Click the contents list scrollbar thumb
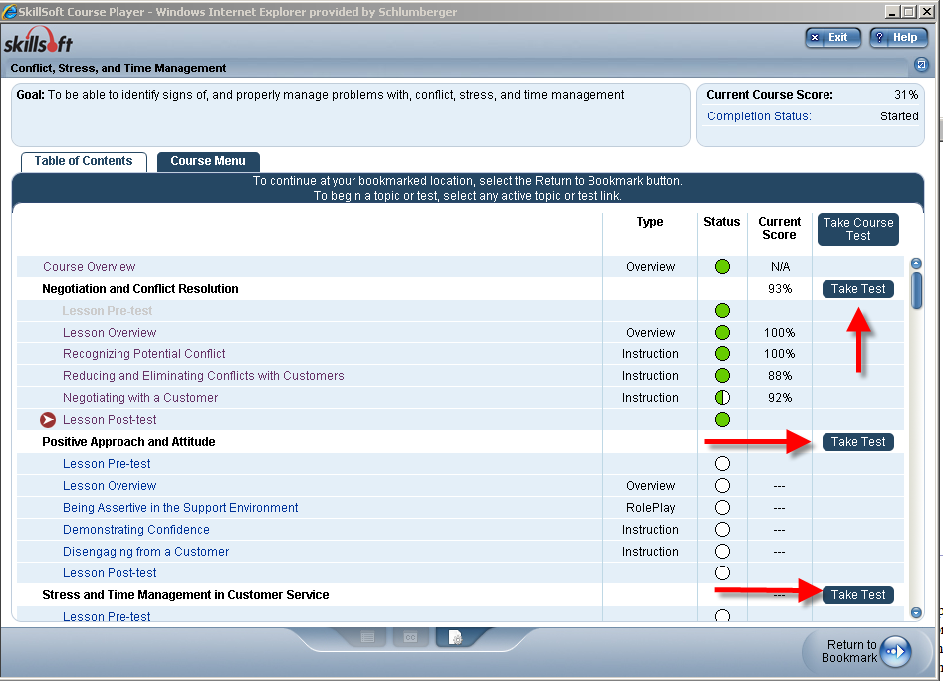 coord(917,291)
